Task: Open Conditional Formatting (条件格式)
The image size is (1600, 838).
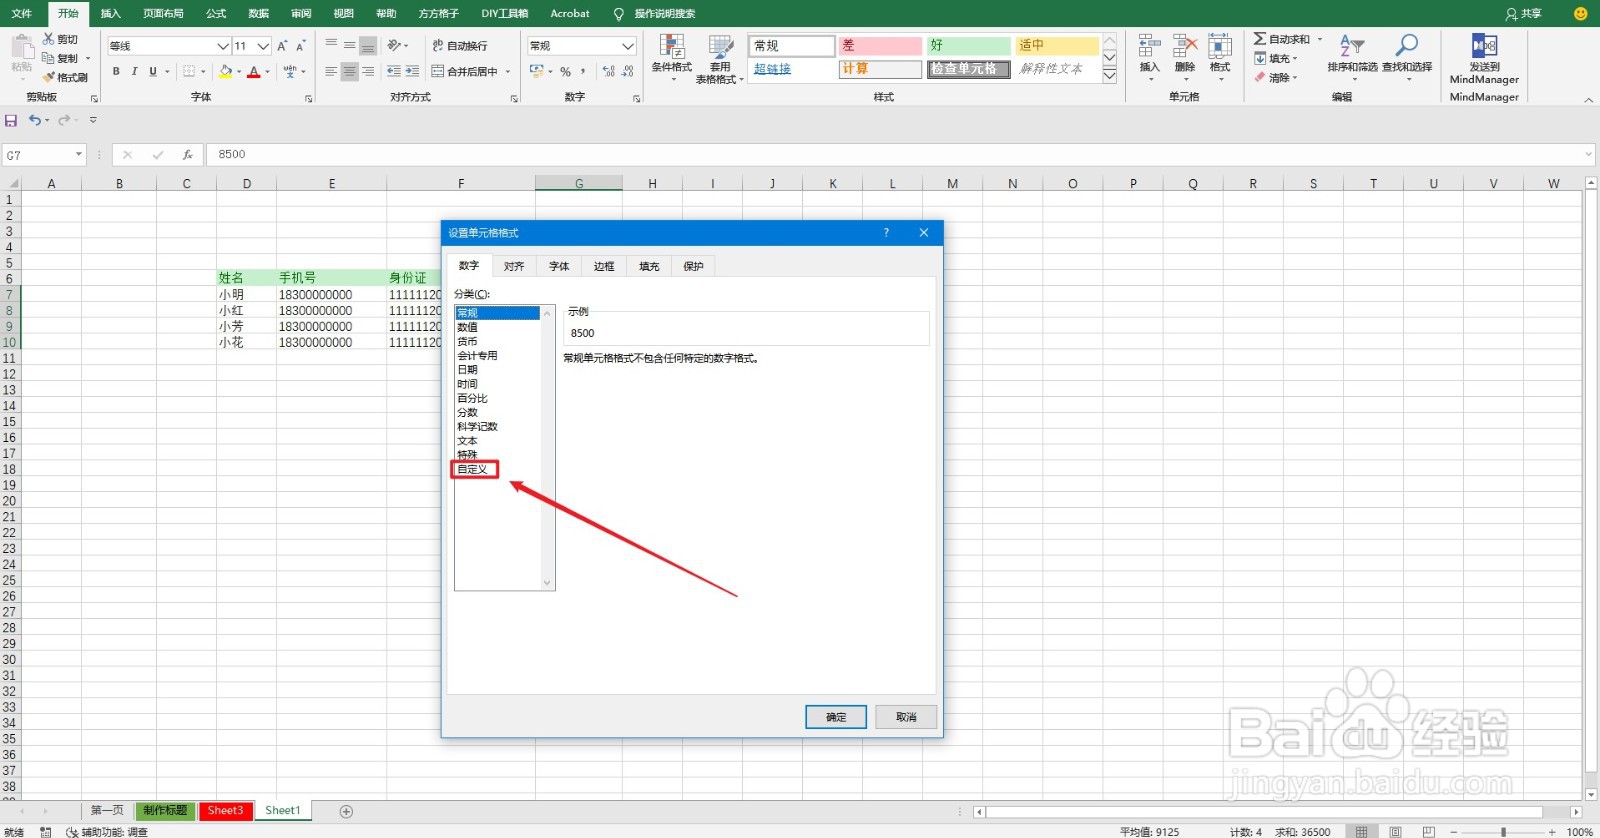Action: [672, 58]
